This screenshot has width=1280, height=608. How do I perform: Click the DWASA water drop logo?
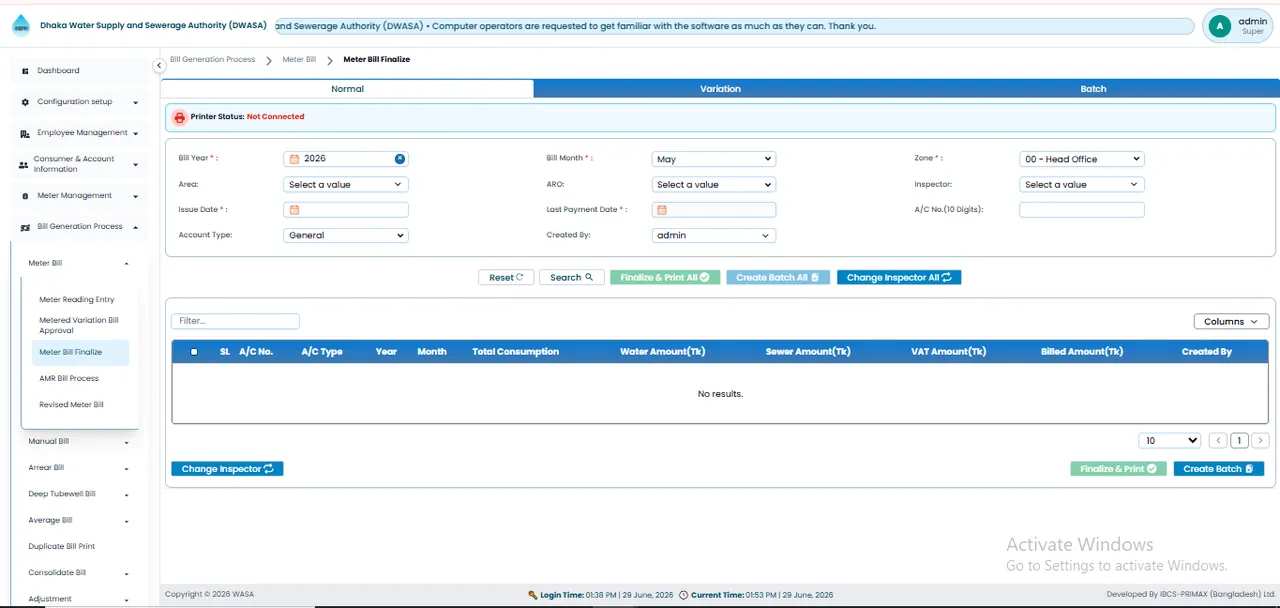pyautogui.click(x=21, y=26)
